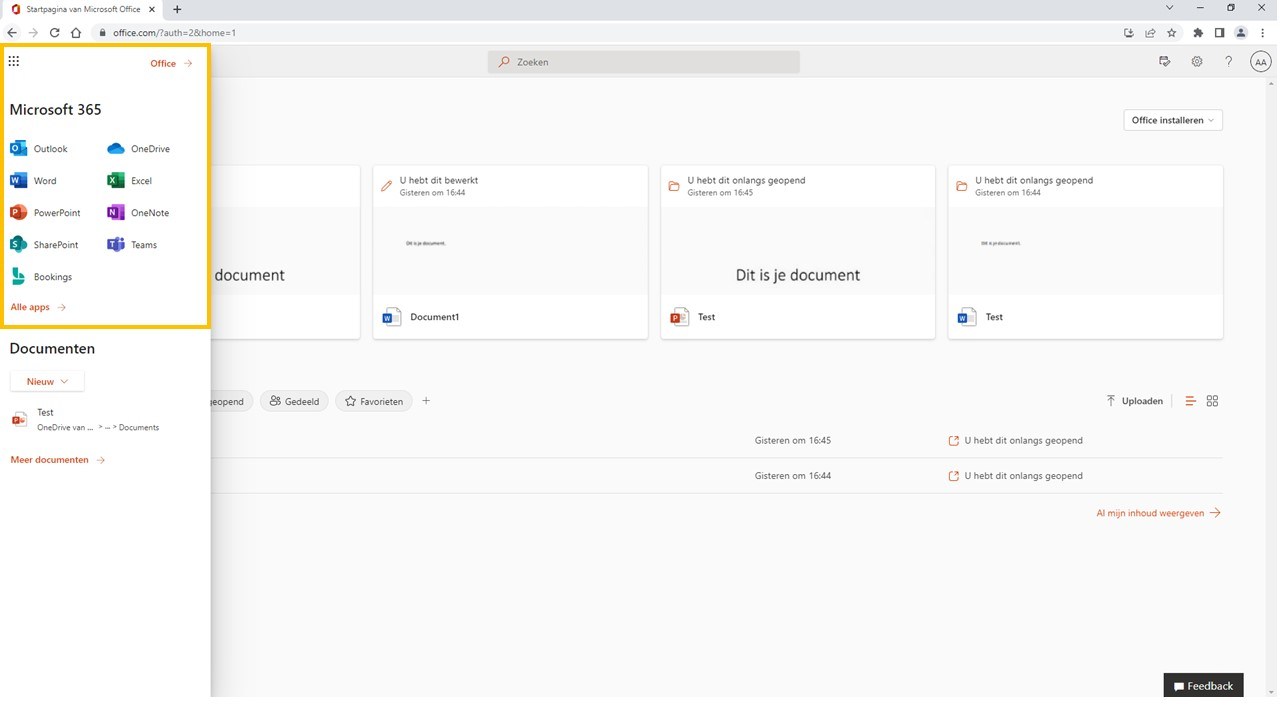The width and height of the screenshot is (1280, 720).
Task: Launch Teams from the app list
Action: (x=132, y=245)
